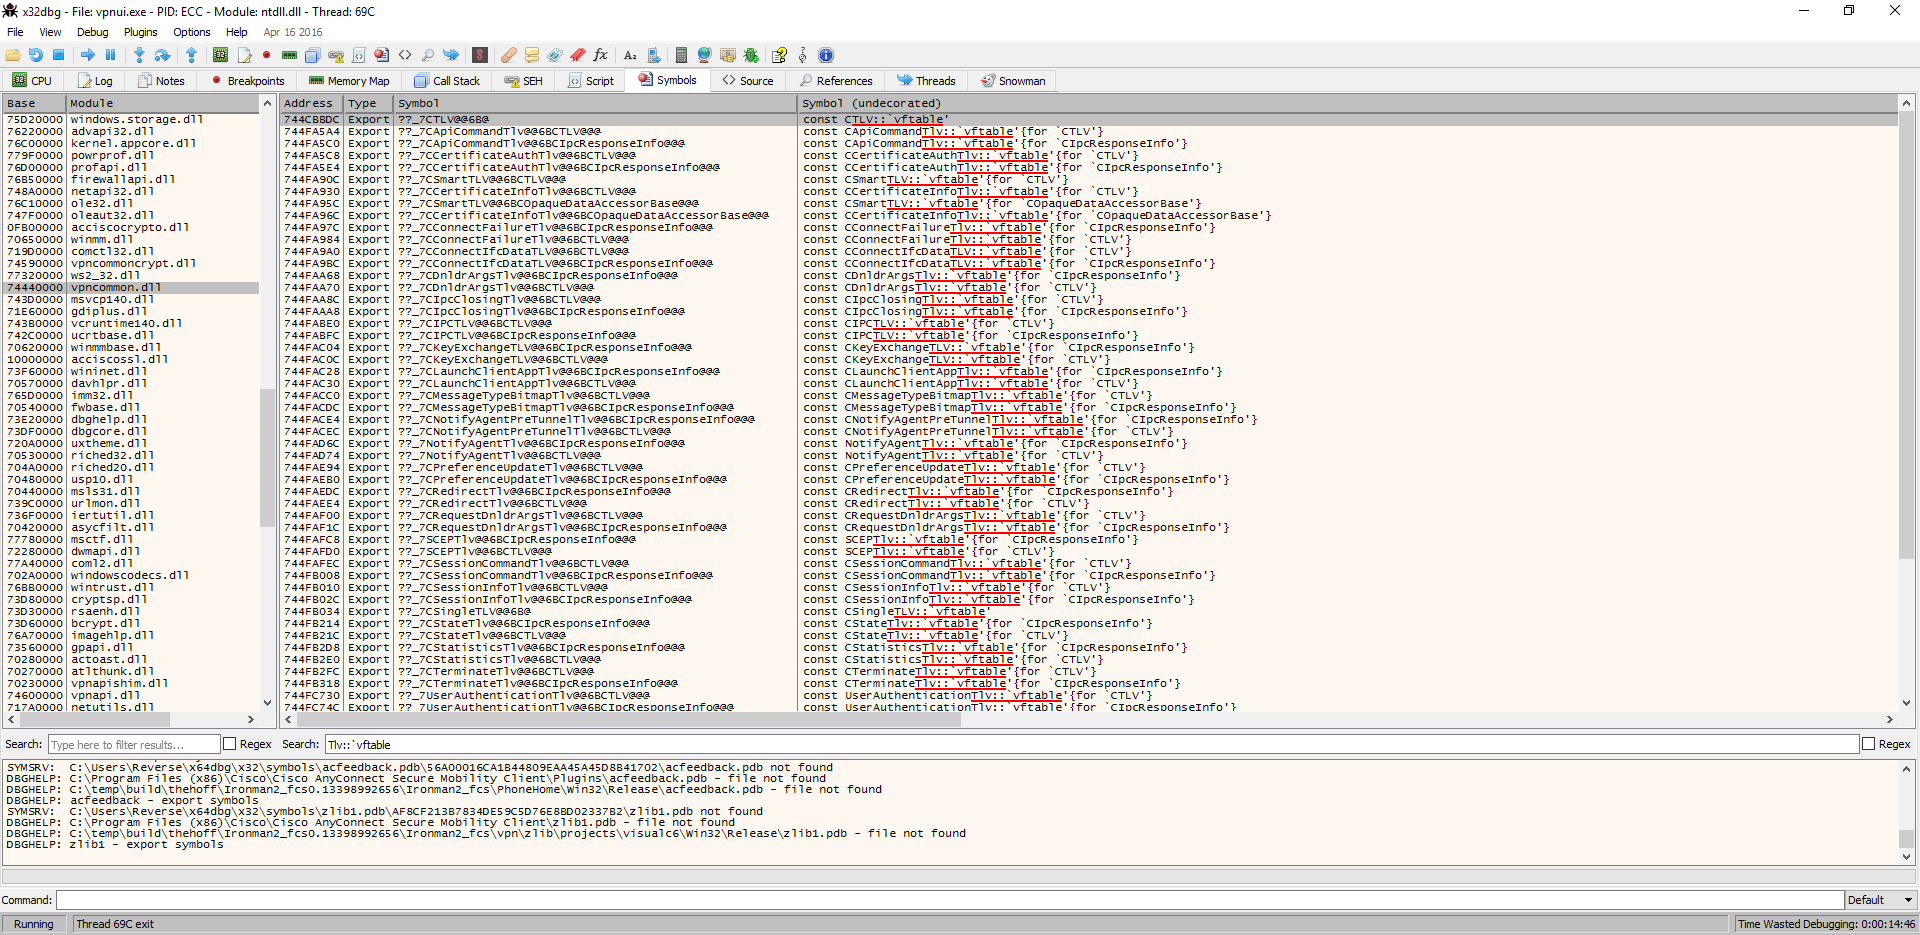
Task: Click the symbol search field containing Tlv::`vftable
Action: (1091, 744)
